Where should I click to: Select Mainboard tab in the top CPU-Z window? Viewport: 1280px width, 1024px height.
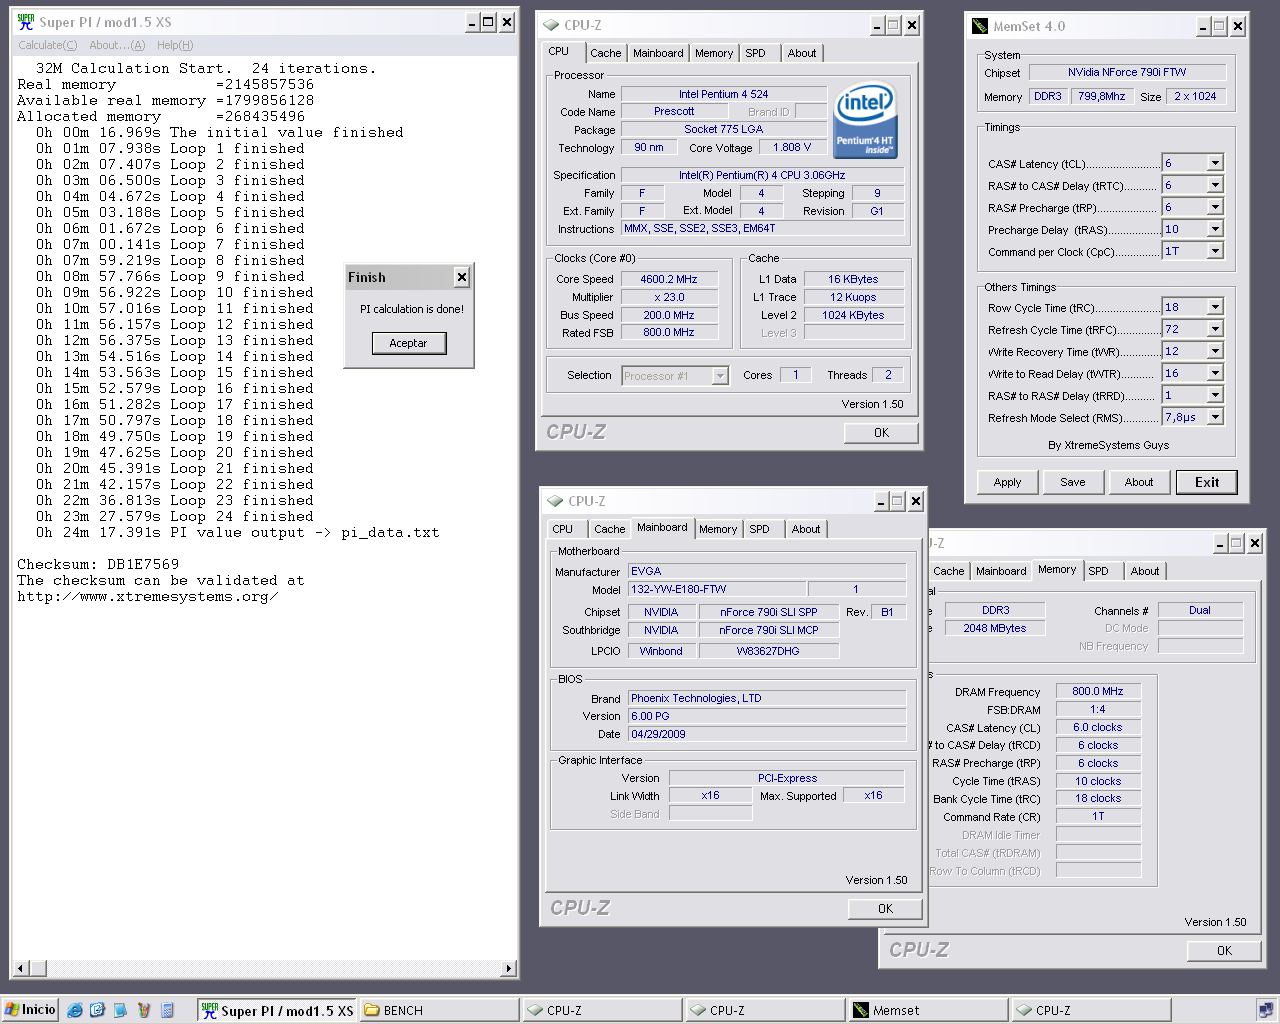pyautogui.click(x=658, y=53)
